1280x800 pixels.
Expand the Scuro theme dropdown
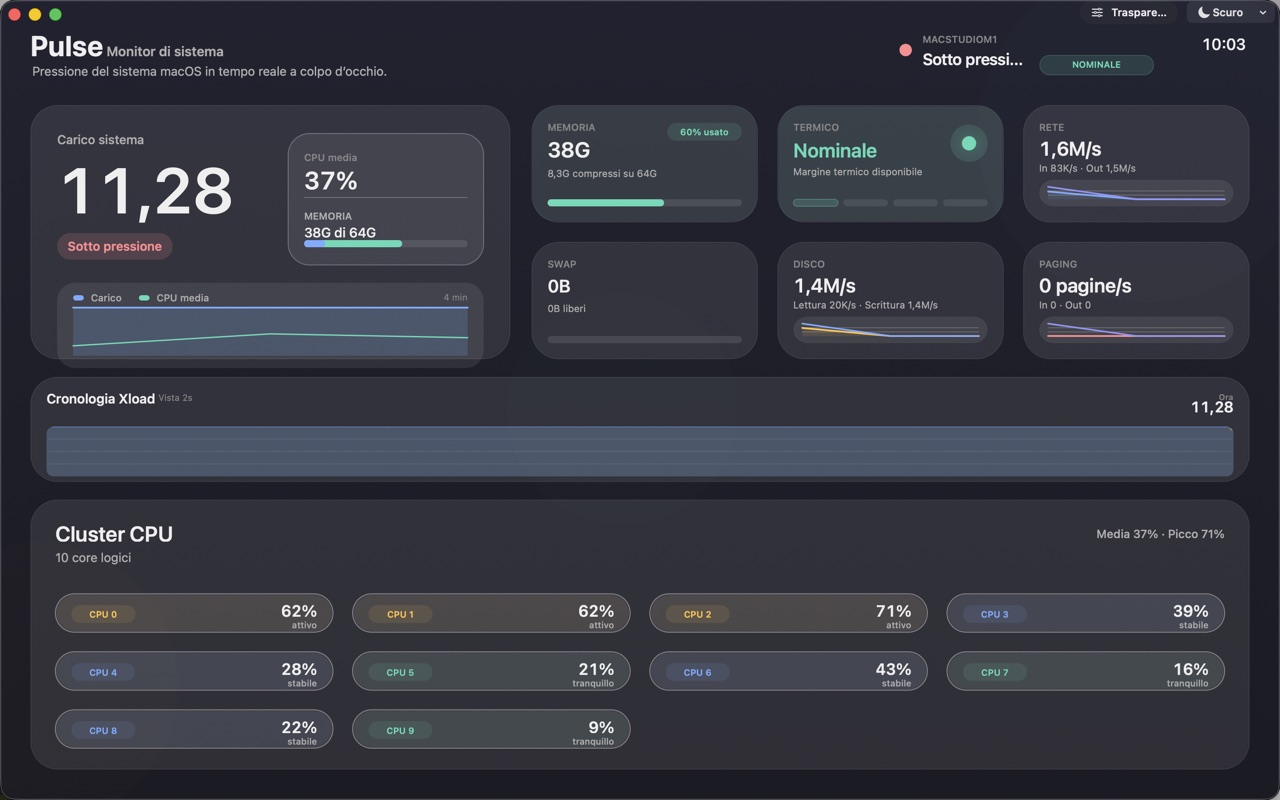[1232, 13]
